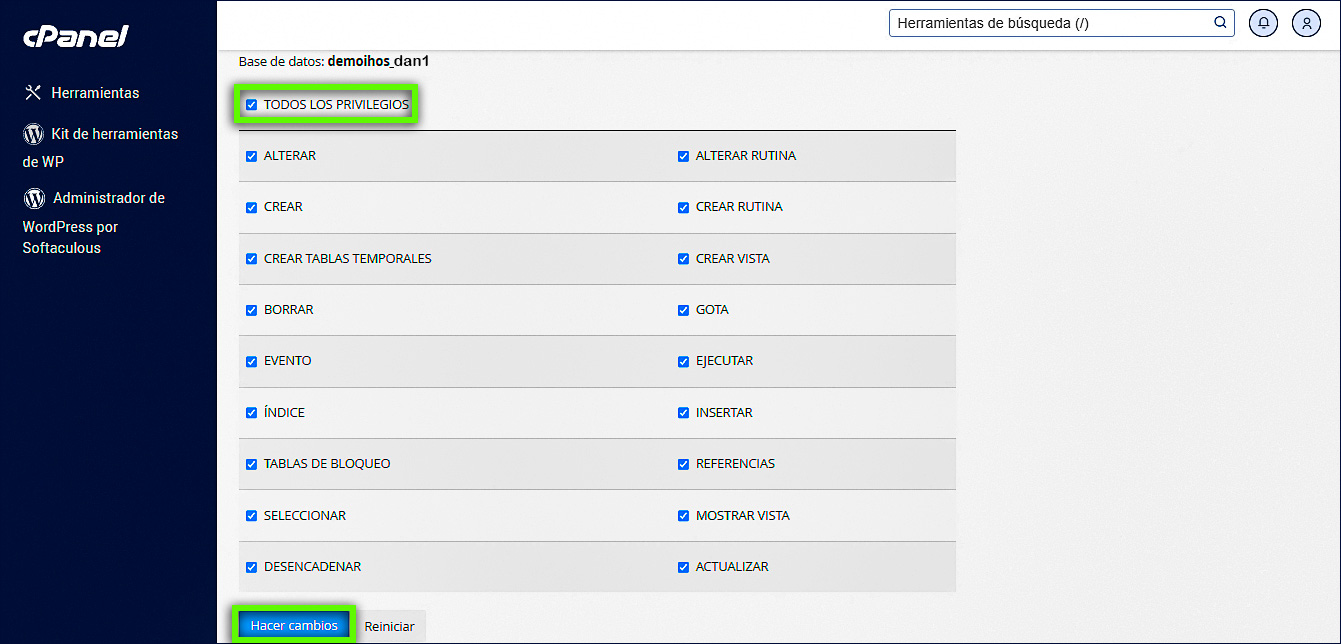Toggle the TODOS LOS PRIVILEGIOS checkbox

[252, 104]
